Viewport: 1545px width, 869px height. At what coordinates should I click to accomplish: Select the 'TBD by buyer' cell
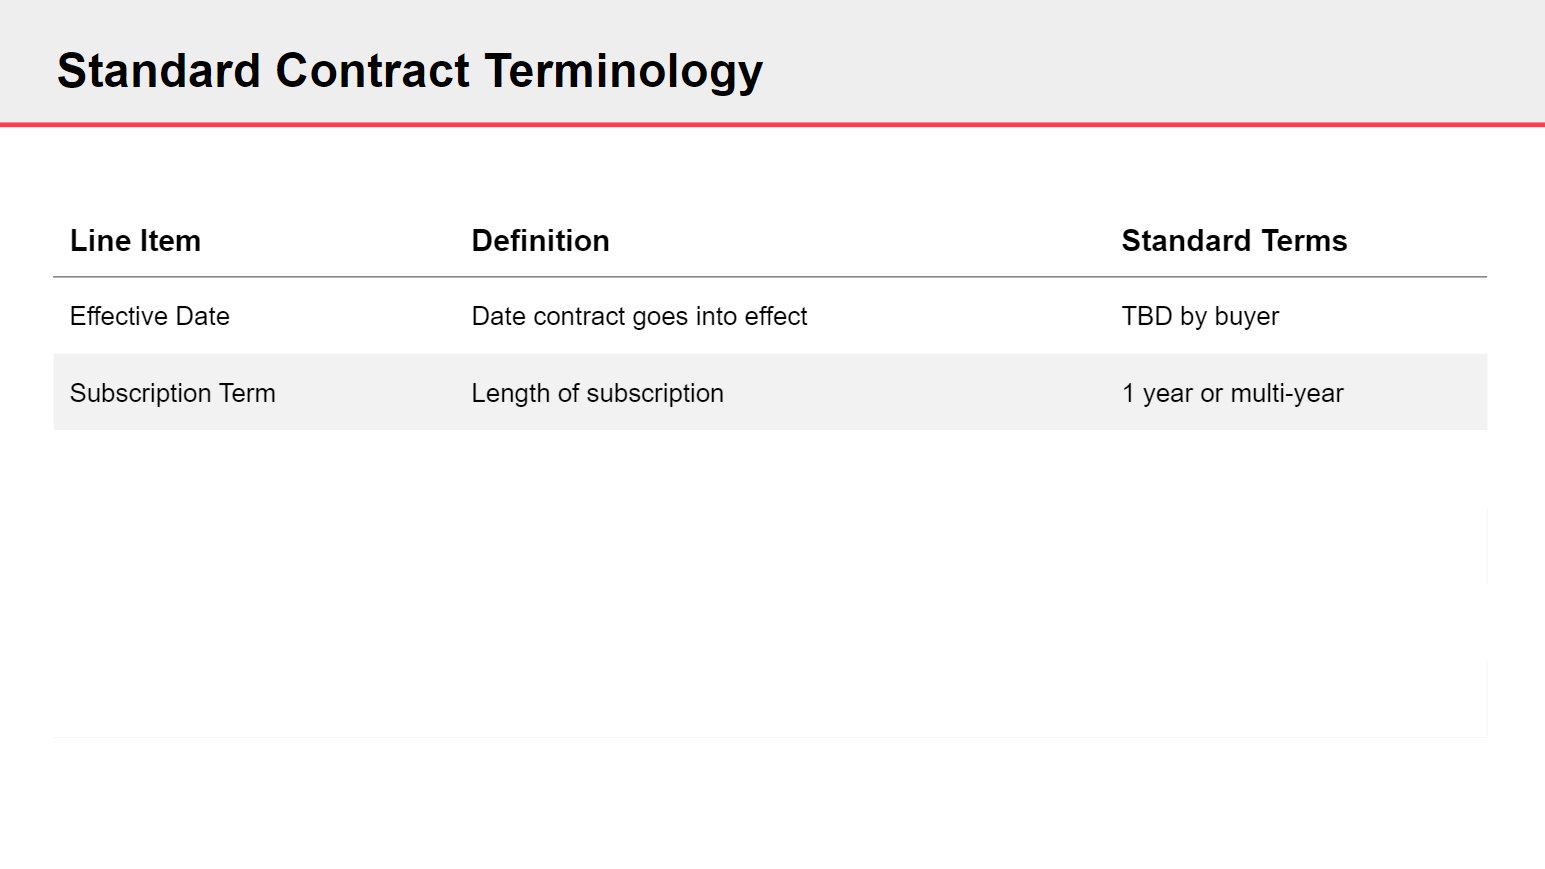[1200, 316]
